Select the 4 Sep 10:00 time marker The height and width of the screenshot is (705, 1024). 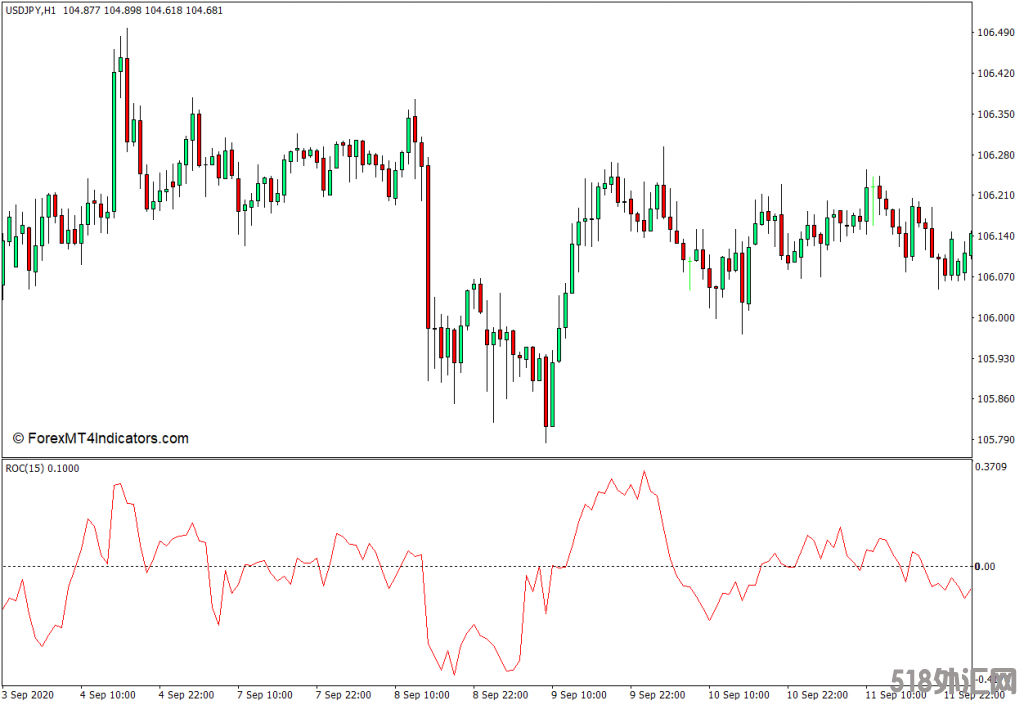tap(108, 694)
